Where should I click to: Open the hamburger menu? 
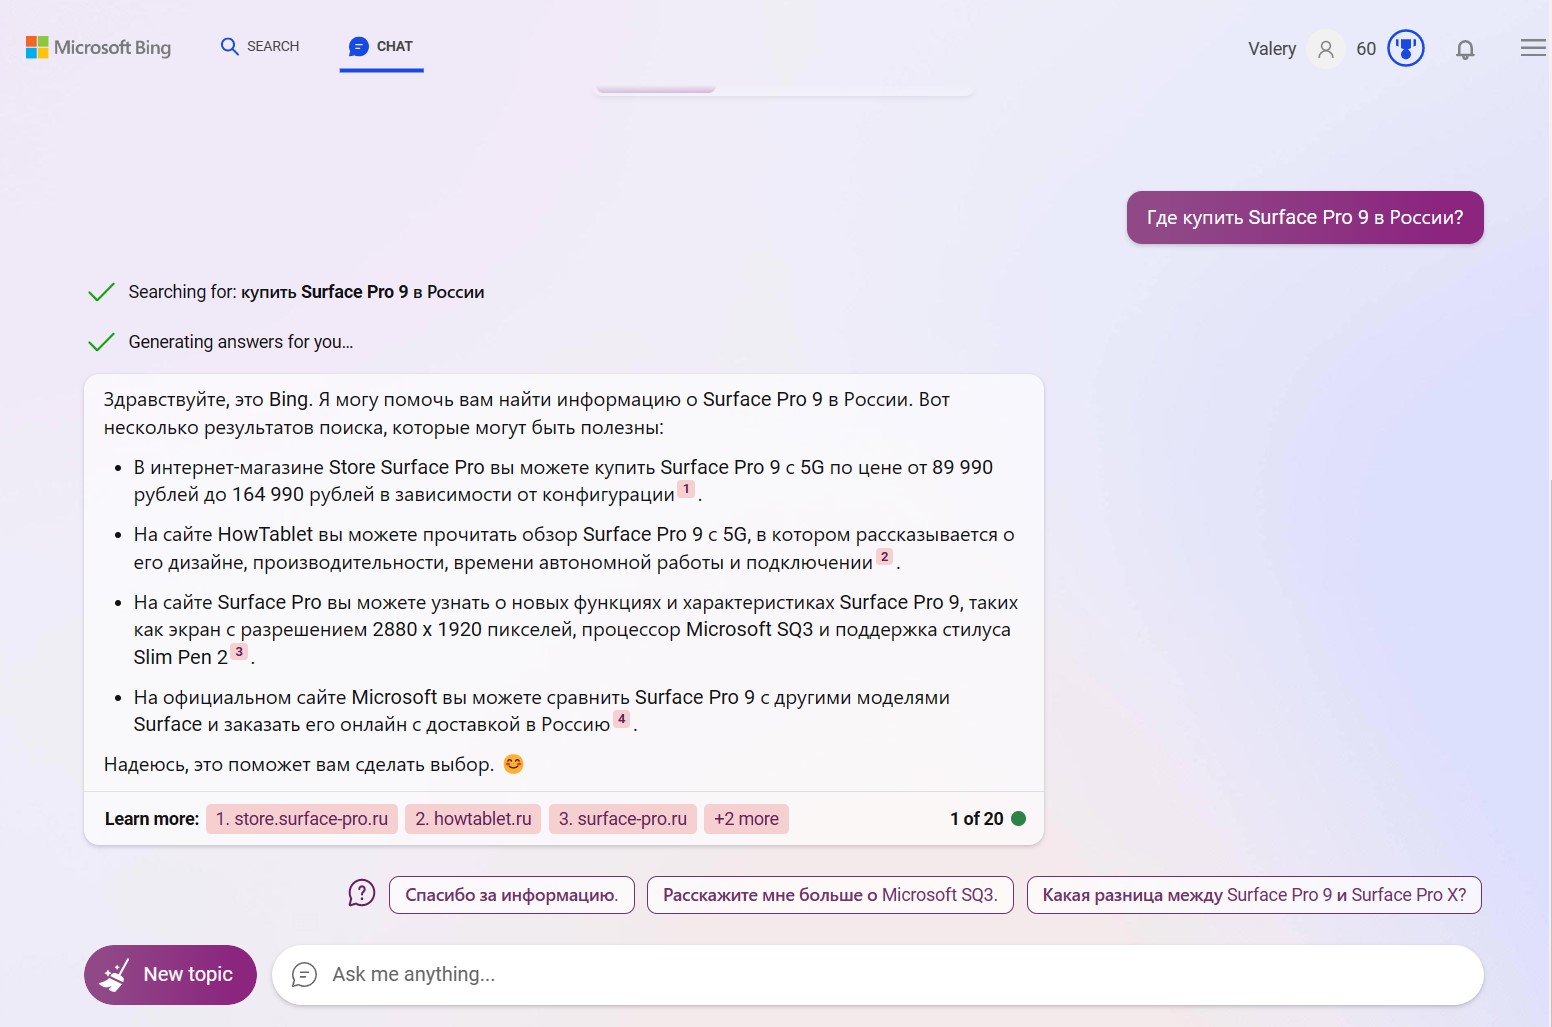coord(1533,48)
